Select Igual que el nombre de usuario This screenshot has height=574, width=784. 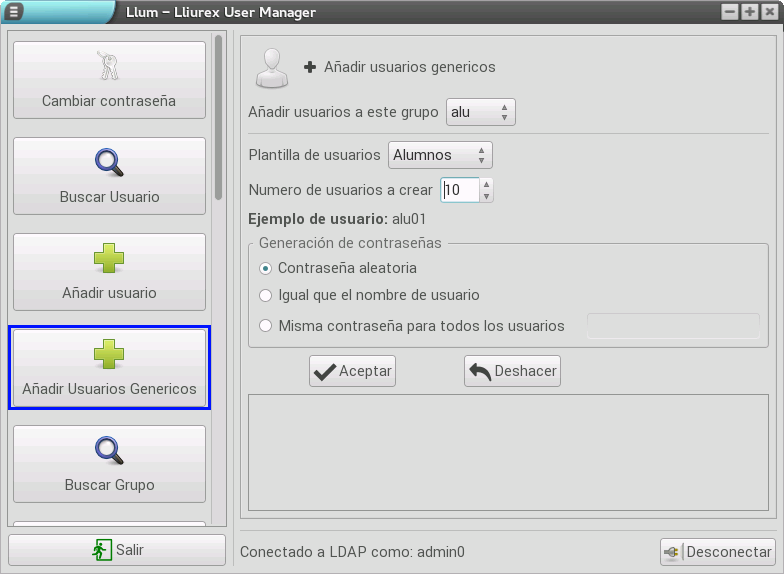pyautogui.click(x=265, y=296)
